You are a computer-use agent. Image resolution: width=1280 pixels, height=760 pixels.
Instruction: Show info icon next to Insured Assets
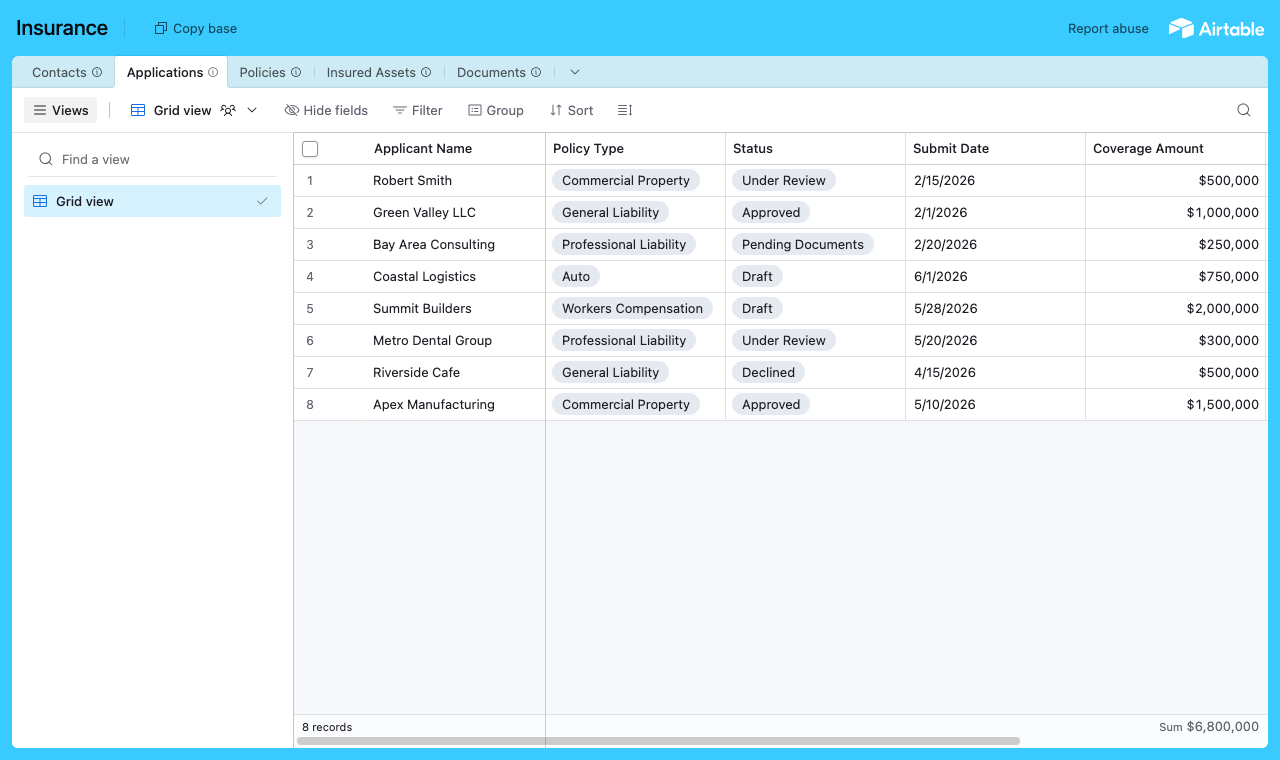(x=426, y=72)
